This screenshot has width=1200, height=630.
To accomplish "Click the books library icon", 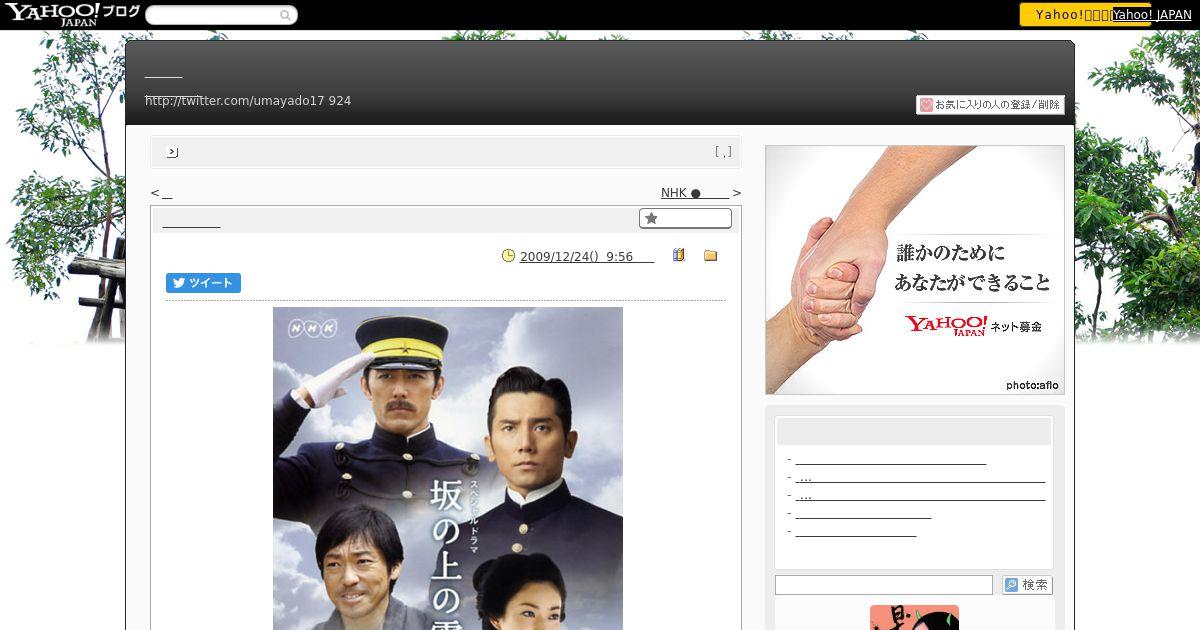I will (x=679, y=256).
